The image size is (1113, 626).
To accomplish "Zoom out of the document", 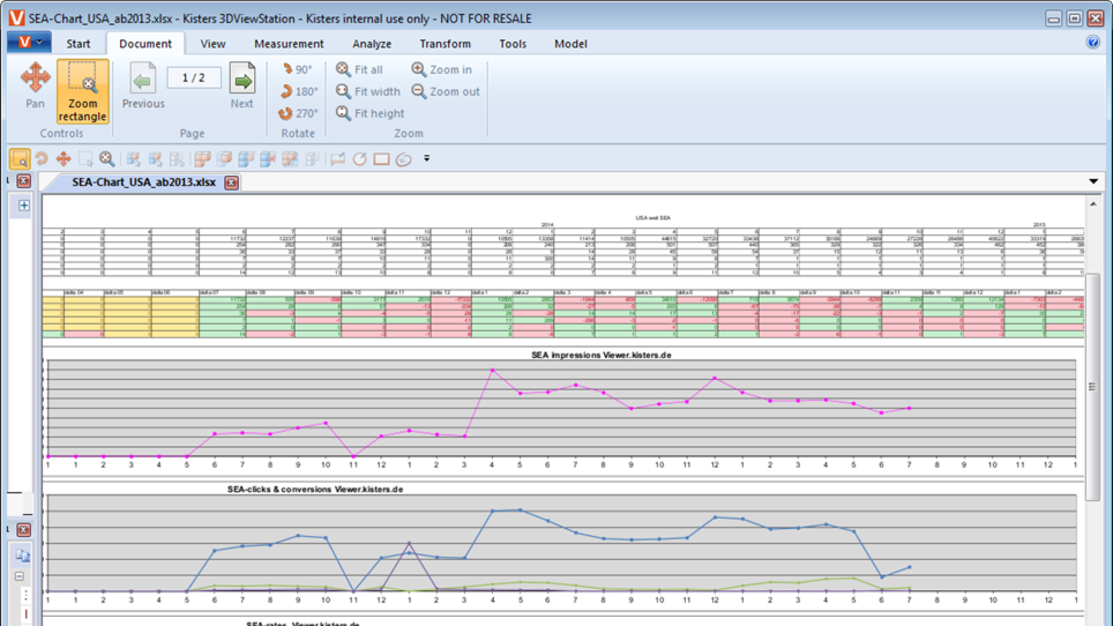I will click(x=446, y=92).
